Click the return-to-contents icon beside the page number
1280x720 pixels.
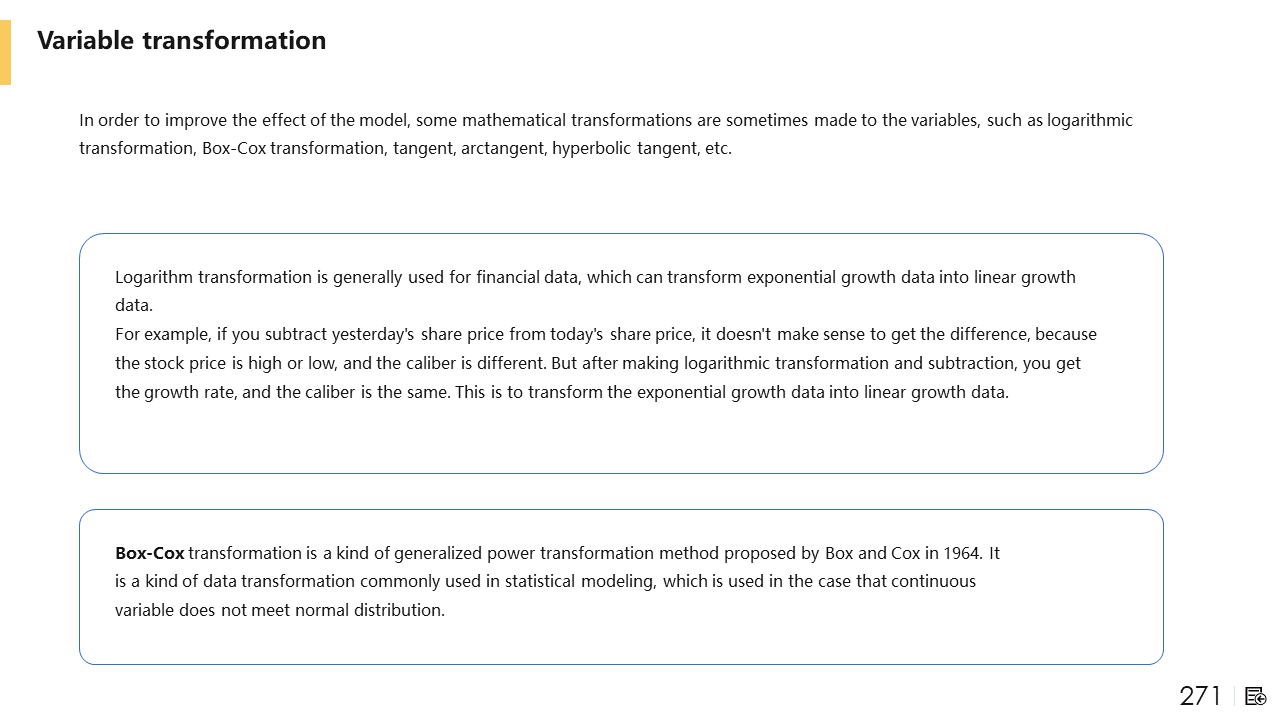[x=1256, y=696]
